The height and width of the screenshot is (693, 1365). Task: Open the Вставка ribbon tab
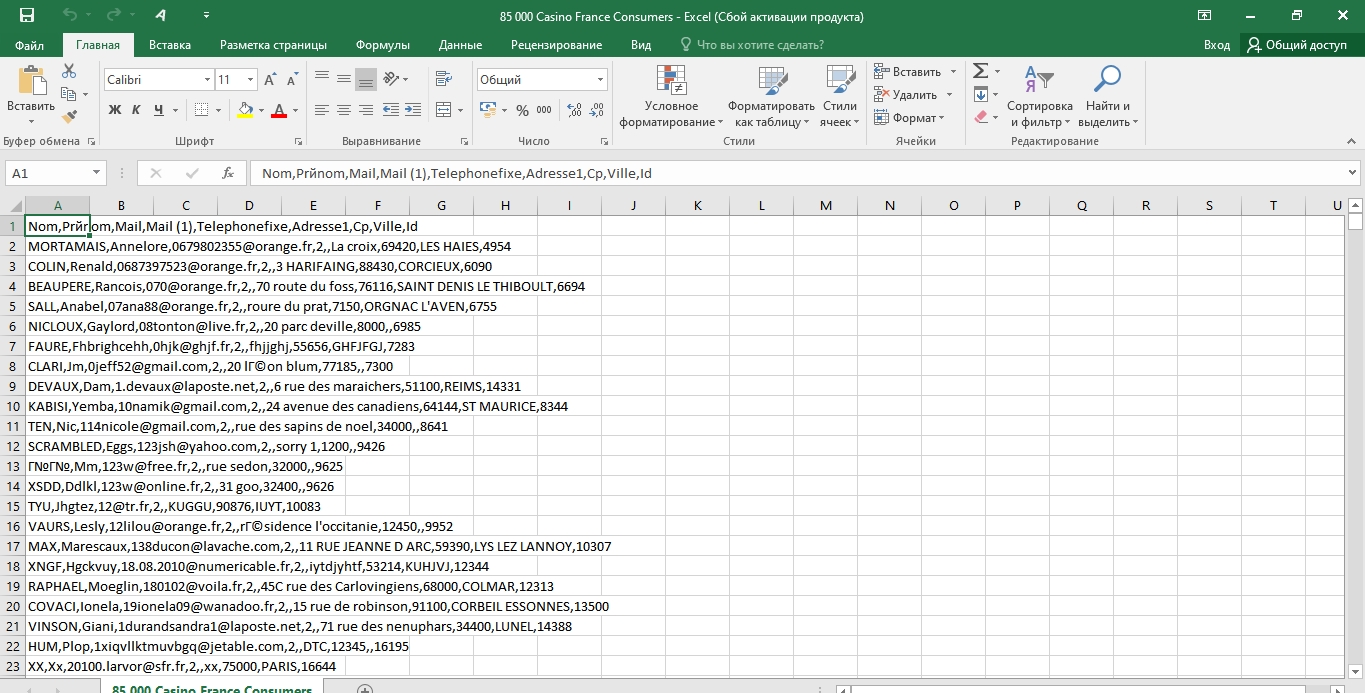click(170, 45)
